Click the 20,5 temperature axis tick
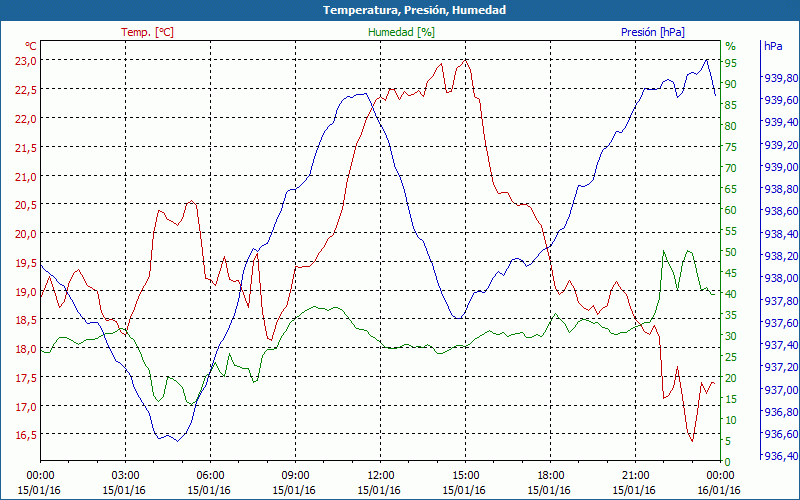800x500 pixels. pos(26,205)
